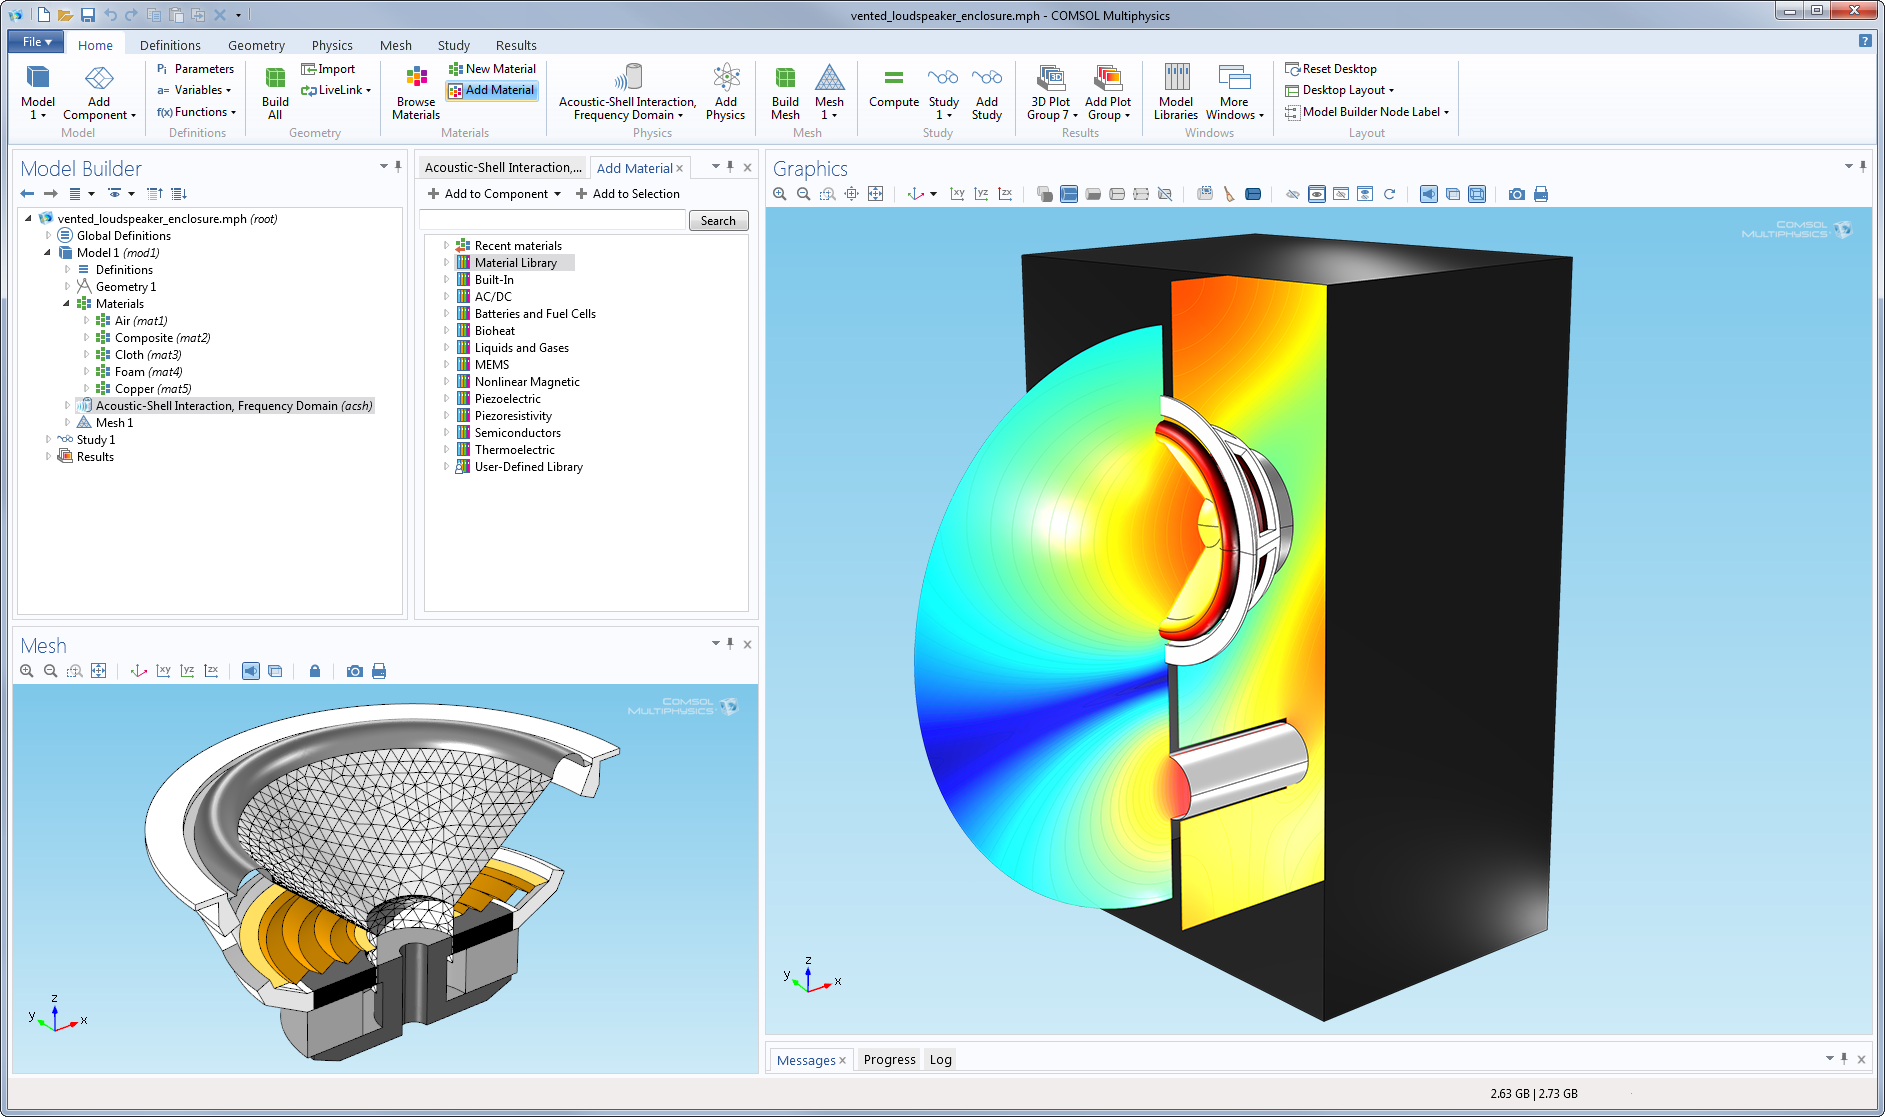Viewport: 1885px width, 1117px height.
Task: Click the Add Physics icon
Action: [725, 92]
